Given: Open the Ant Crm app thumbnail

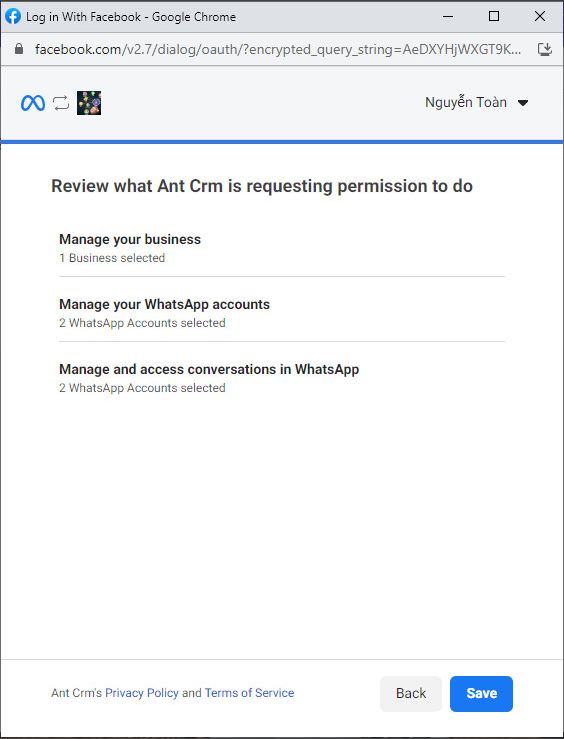Looking at the screenshot, I should pos(89,103).
